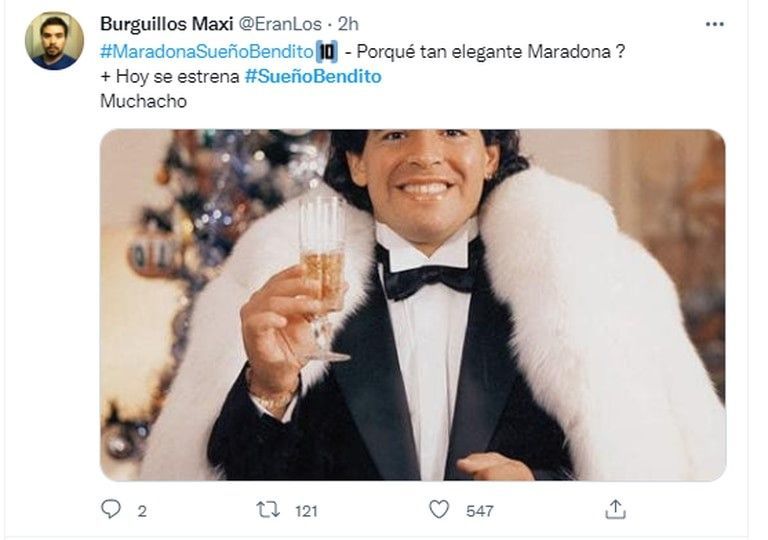Click the share upload arrow icon
This screenshot has height=540, width=768.
(615, 510)
